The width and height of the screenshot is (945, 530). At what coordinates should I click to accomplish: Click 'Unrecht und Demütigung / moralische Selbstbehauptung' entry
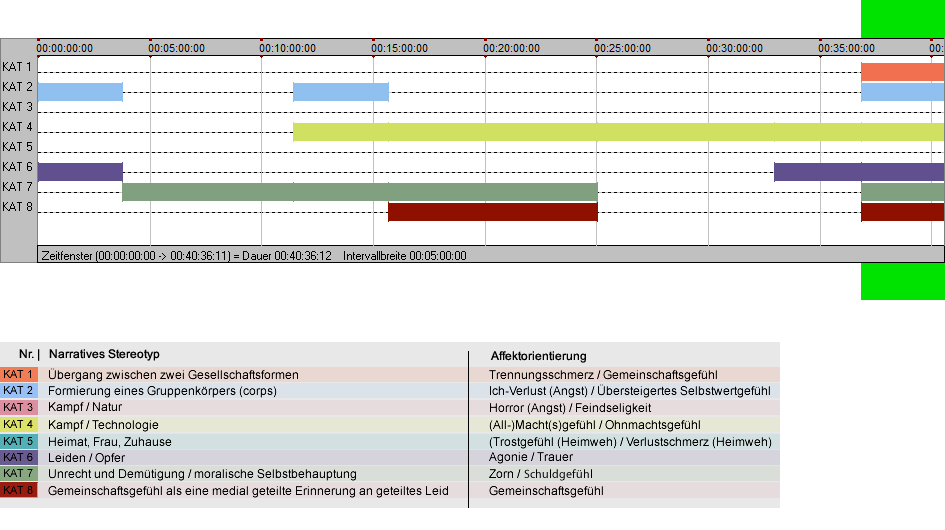point(202,475)
